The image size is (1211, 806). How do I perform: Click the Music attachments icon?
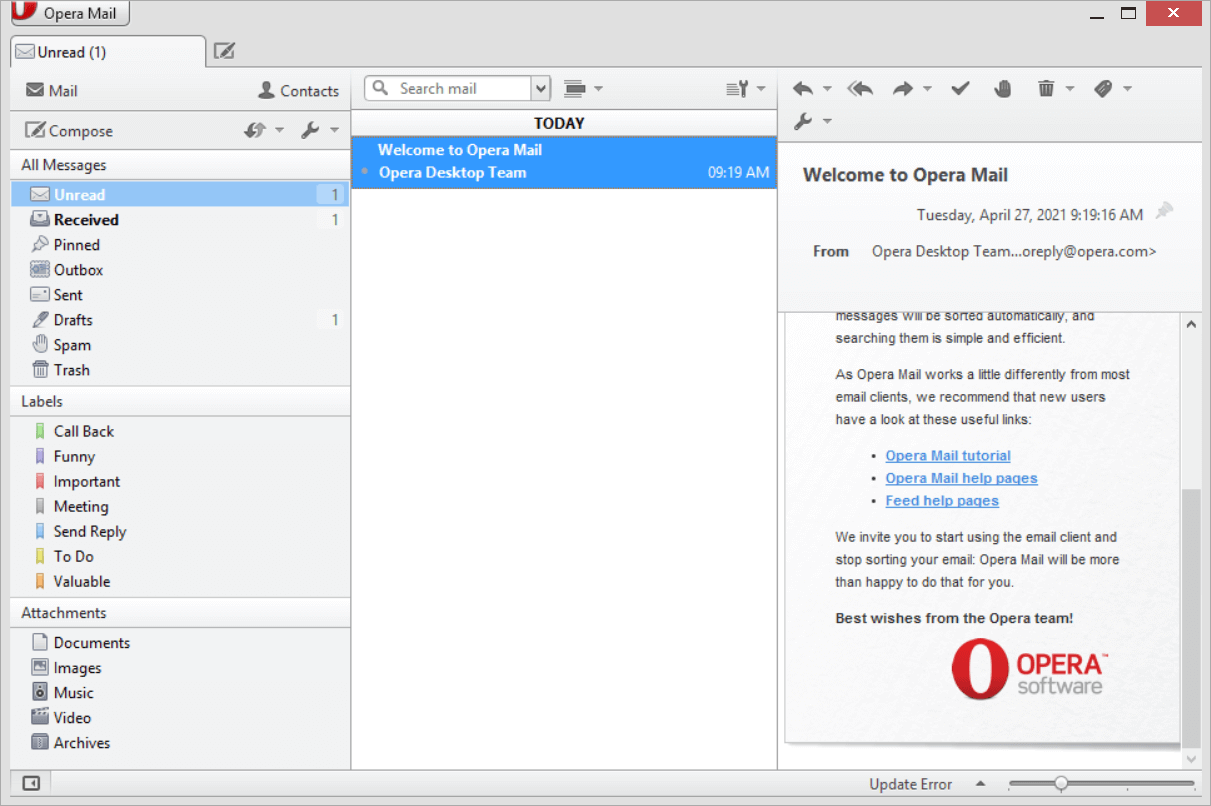pyautogui.click(x=40, y=693)
